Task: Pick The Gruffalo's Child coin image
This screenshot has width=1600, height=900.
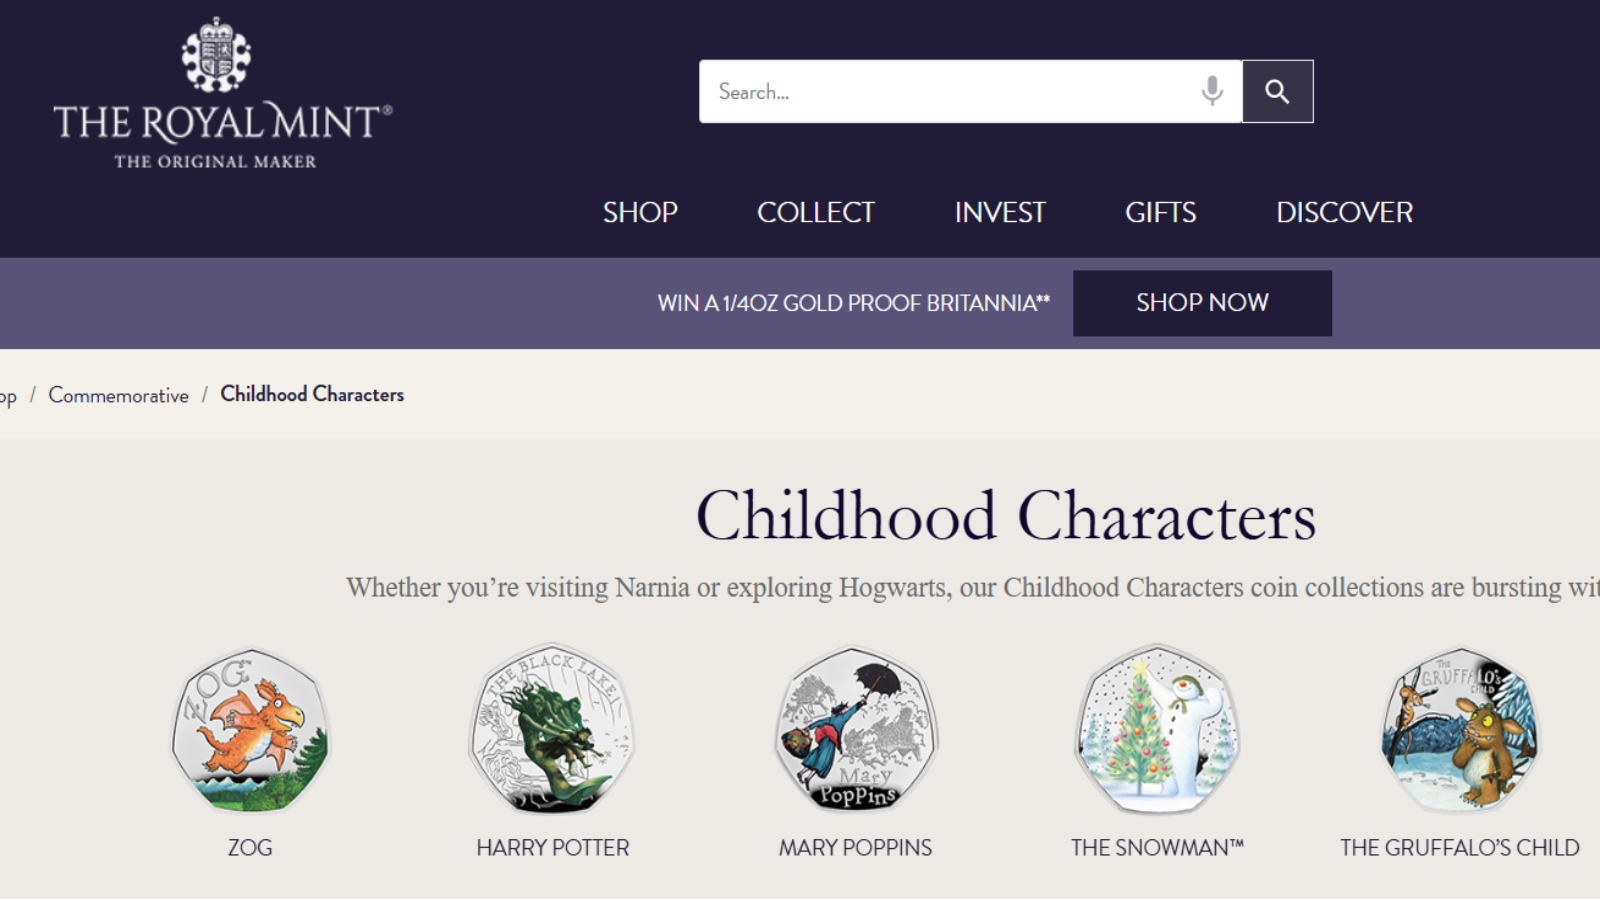Action: tap(1460, 729)
